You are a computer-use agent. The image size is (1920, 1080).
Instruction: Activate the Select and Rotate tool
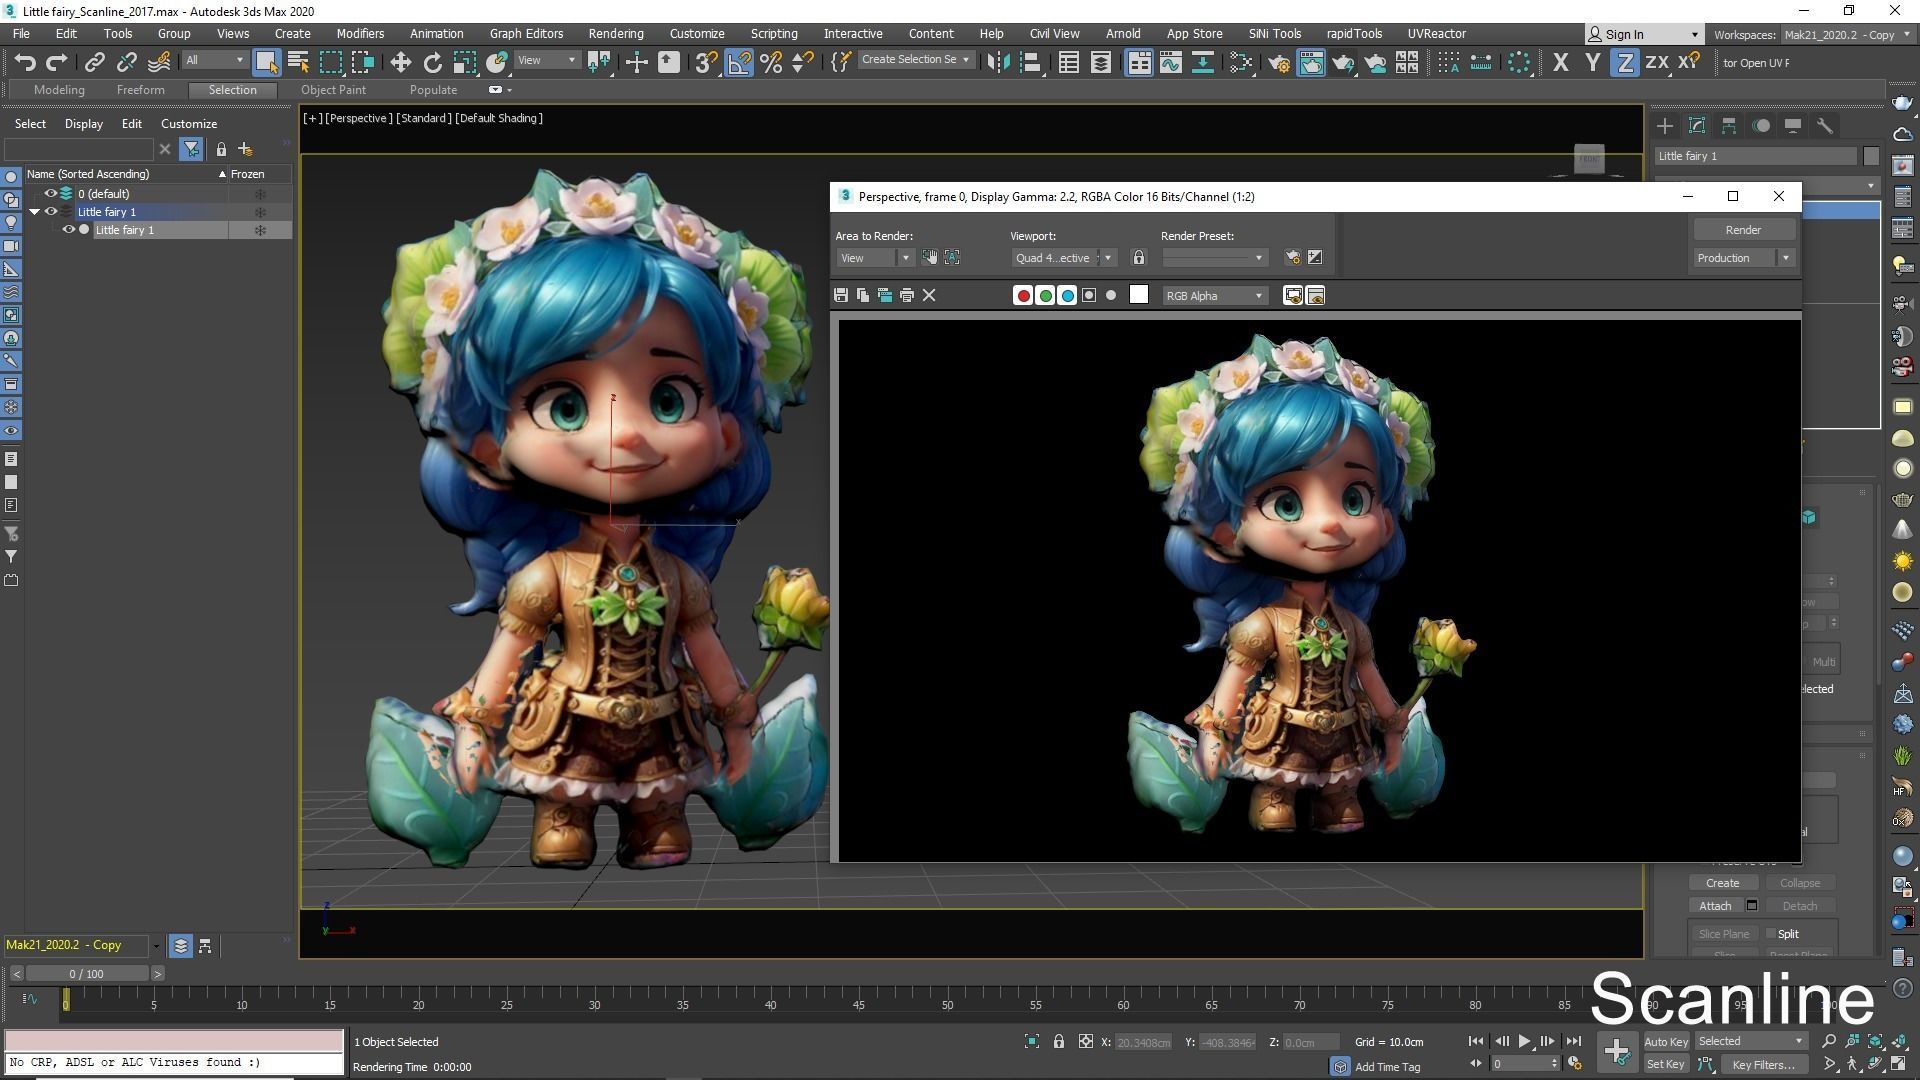(432, 62)
